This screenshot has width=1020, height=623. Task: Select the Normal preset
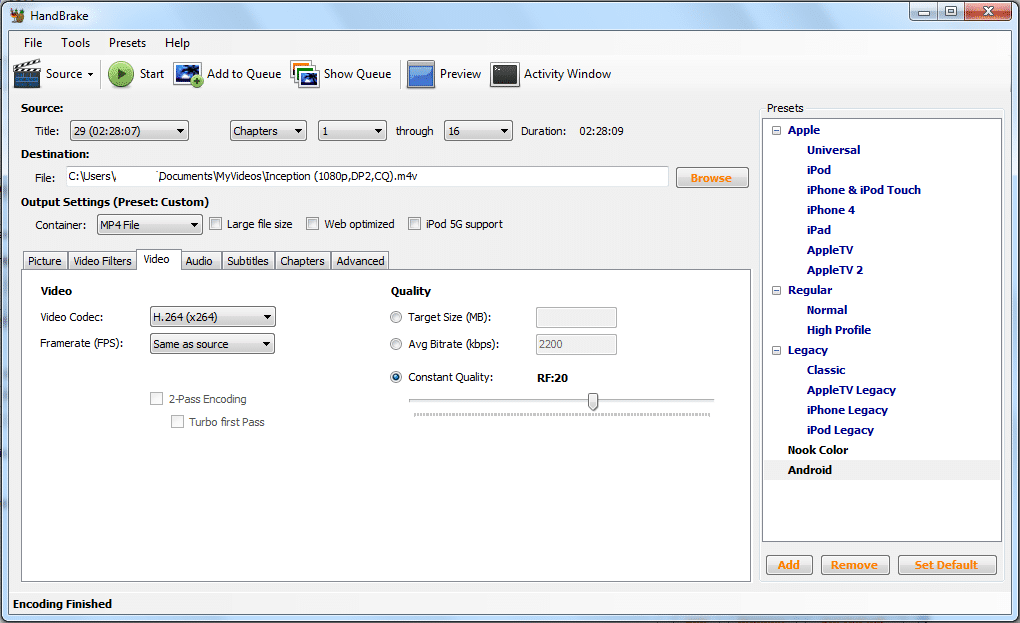827,310
